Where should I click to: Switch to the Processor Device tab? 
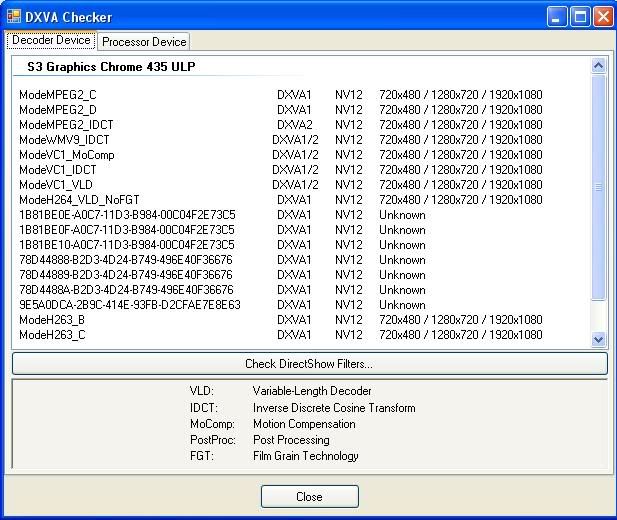point(144,42)
